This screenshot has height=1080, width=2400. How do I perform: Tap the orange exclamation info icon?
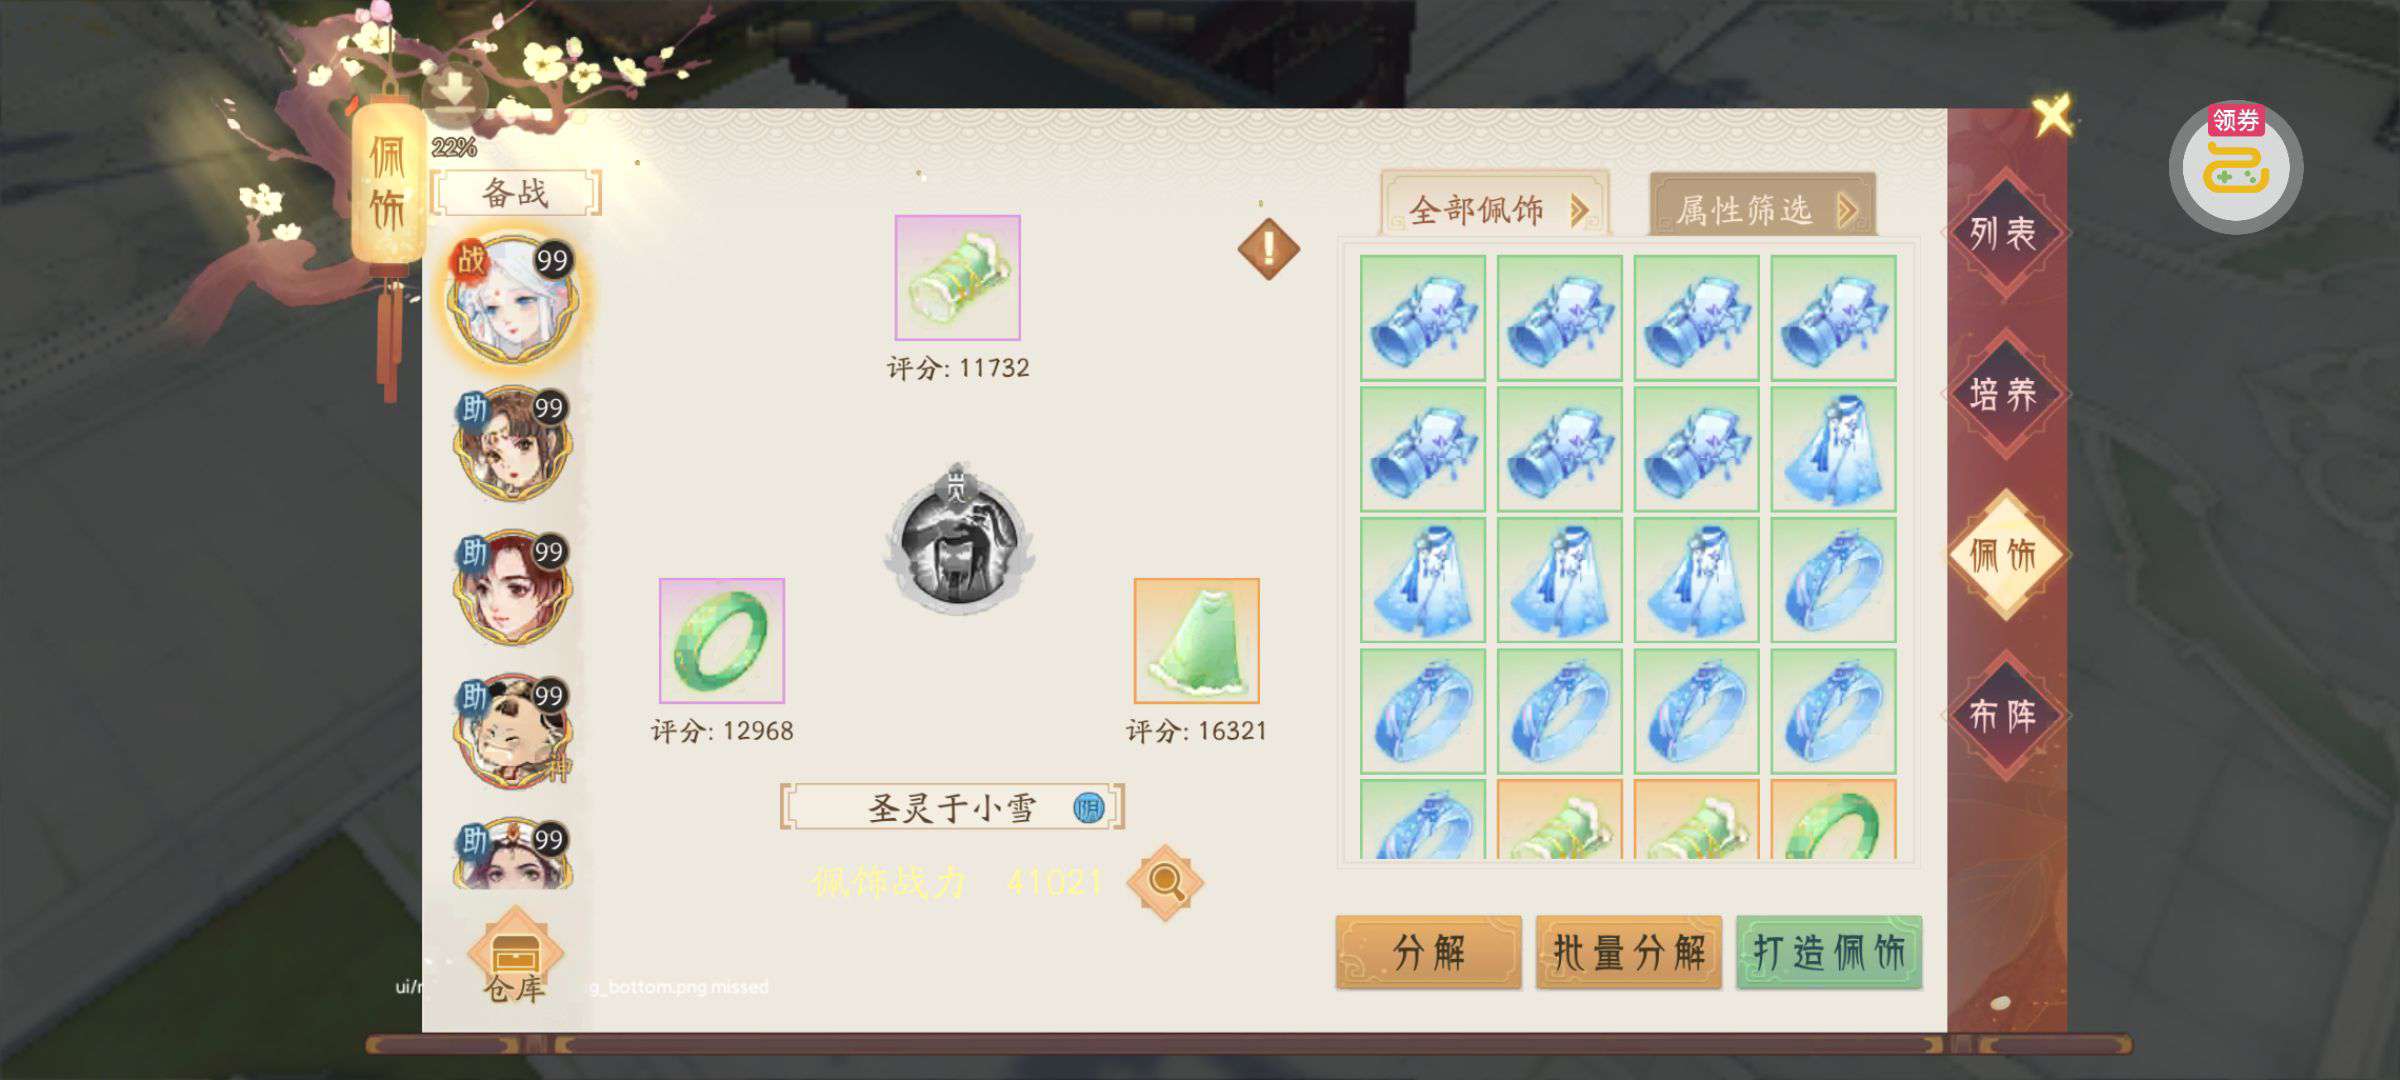pyautogui.click(x=1268, y=248)
